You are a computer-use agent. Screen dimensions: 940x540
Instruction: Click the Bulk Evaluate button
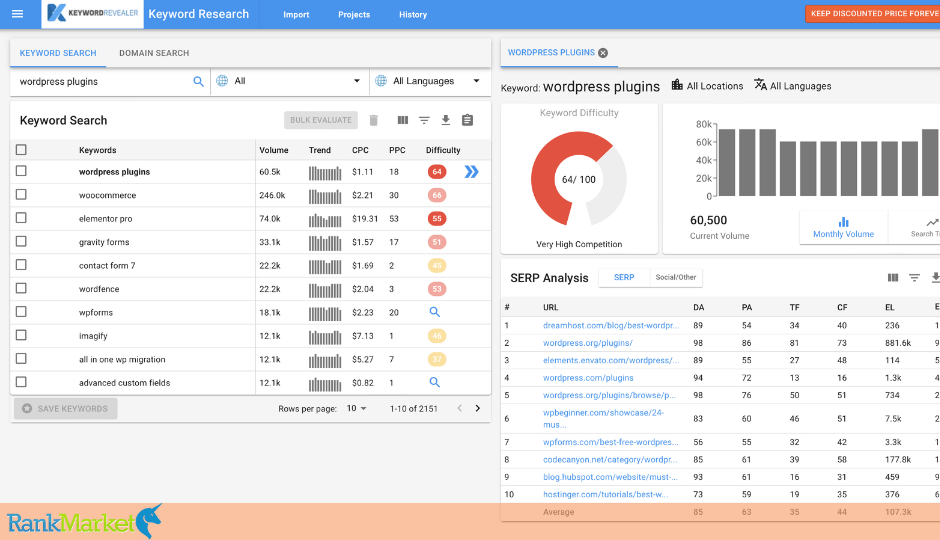(x=321, y=120)
